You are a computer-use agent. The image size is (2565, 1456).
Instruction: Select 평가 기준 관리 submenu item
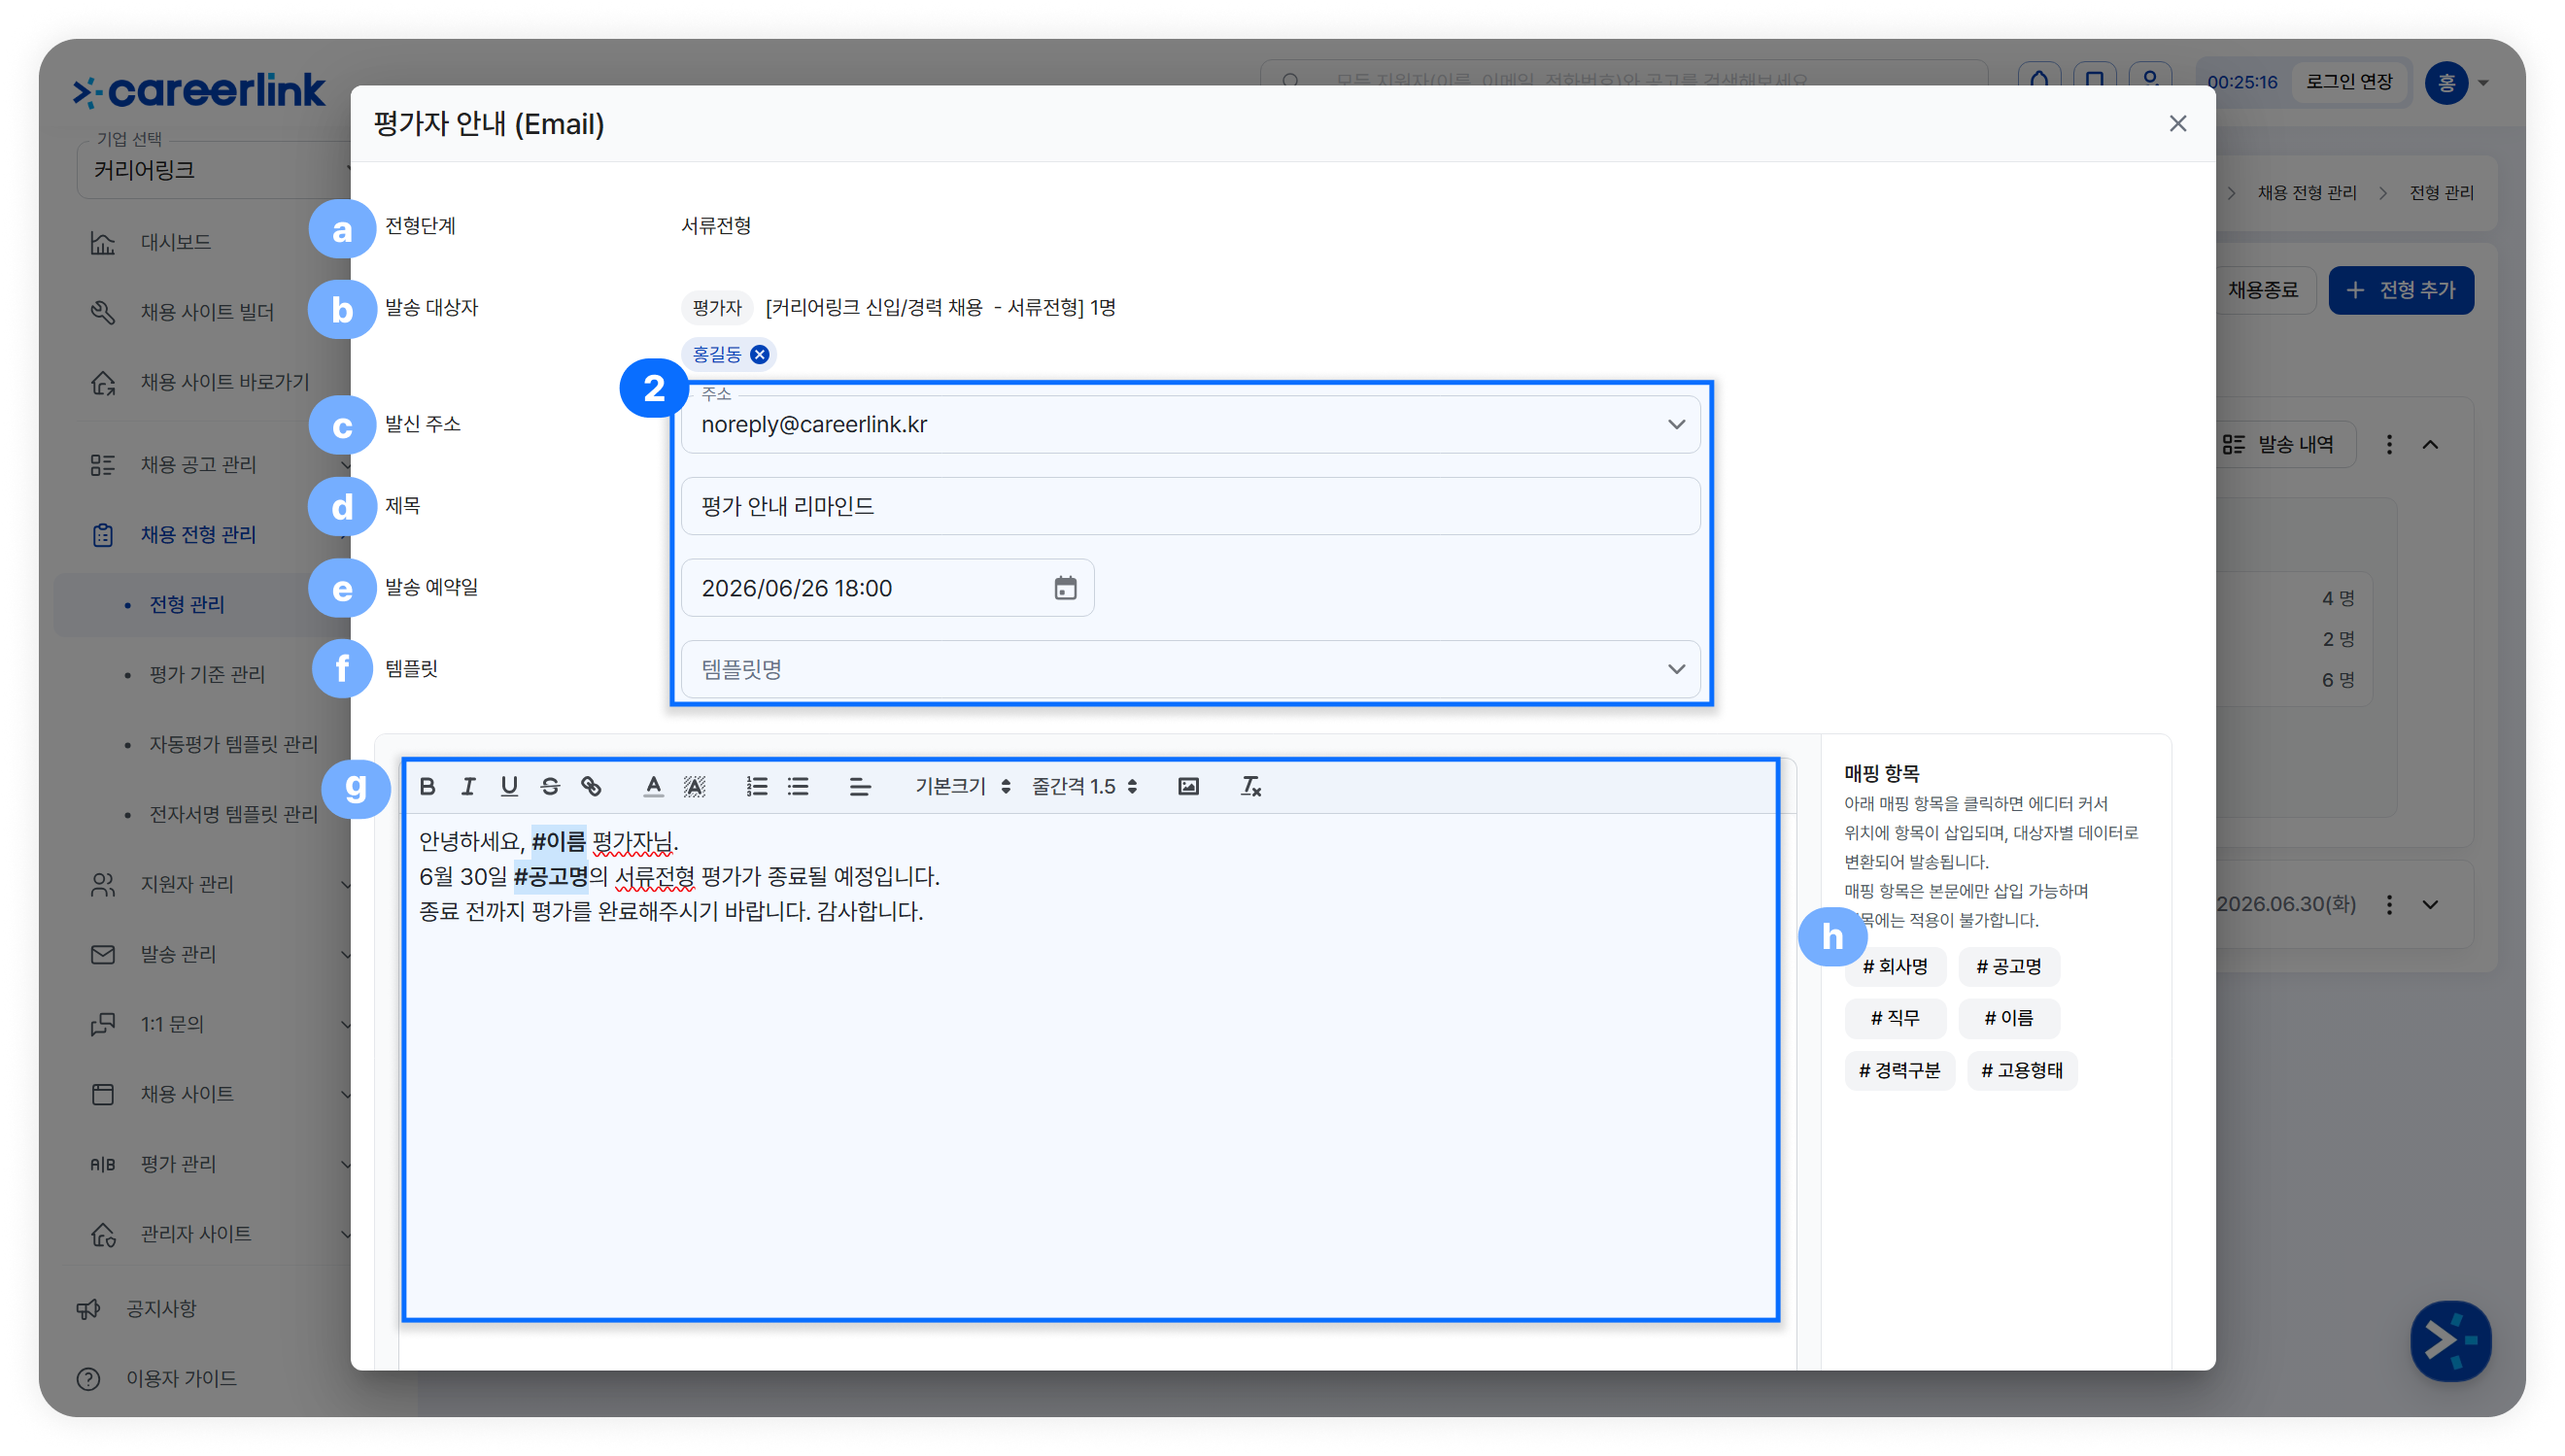[x=207, y=675]
